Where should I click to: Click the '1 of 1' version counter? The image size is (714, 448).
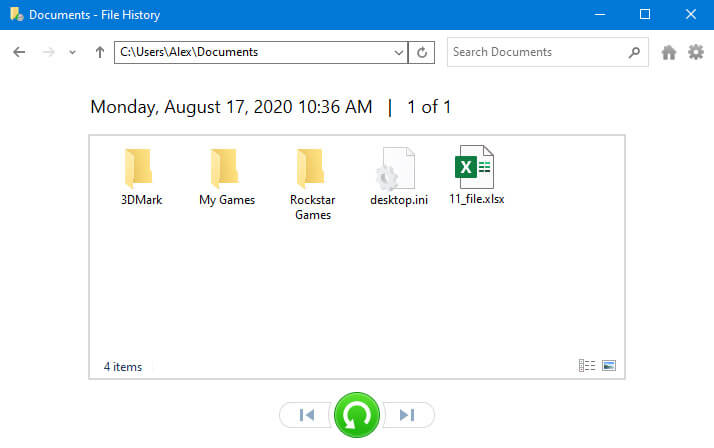pyautogui.click(x=429, y=107)
